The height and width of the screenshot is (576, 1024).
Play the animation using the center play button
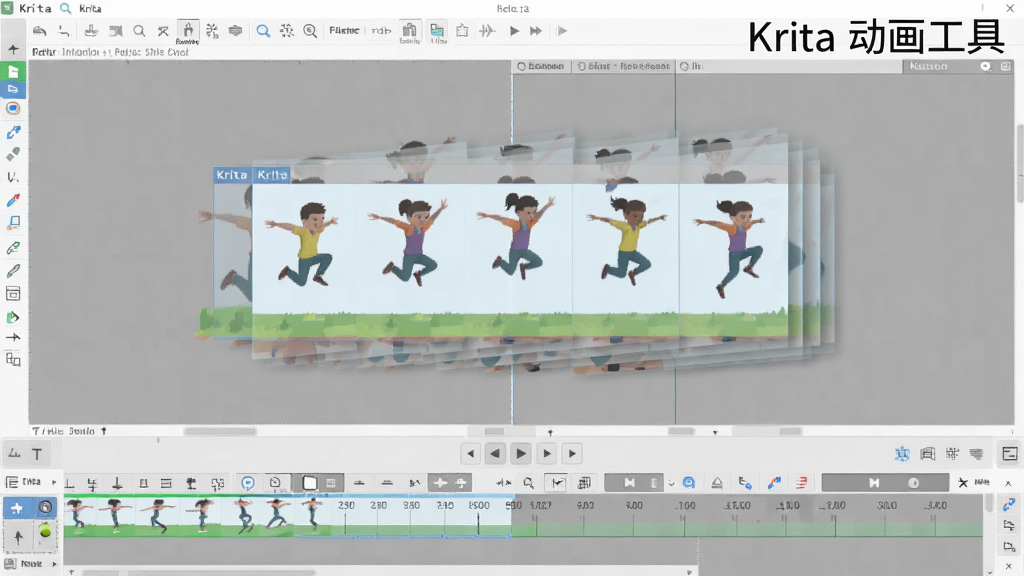pyautogui.click(x=520, y=453)
